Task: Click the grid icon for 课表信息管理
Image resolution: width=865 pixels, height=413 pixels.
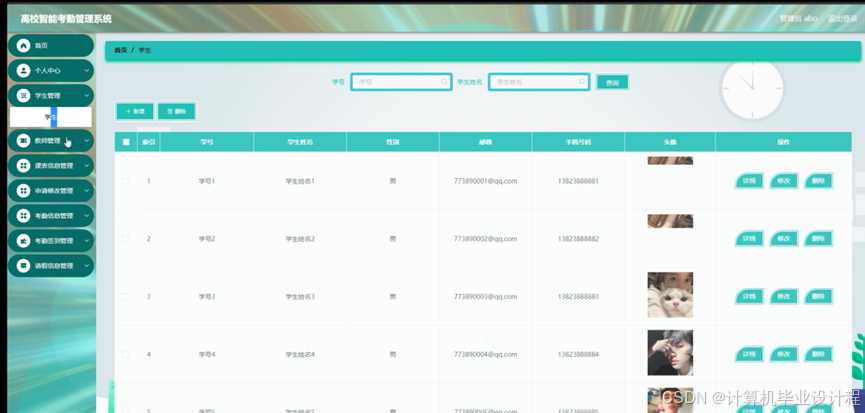Action: coord(23,165)
